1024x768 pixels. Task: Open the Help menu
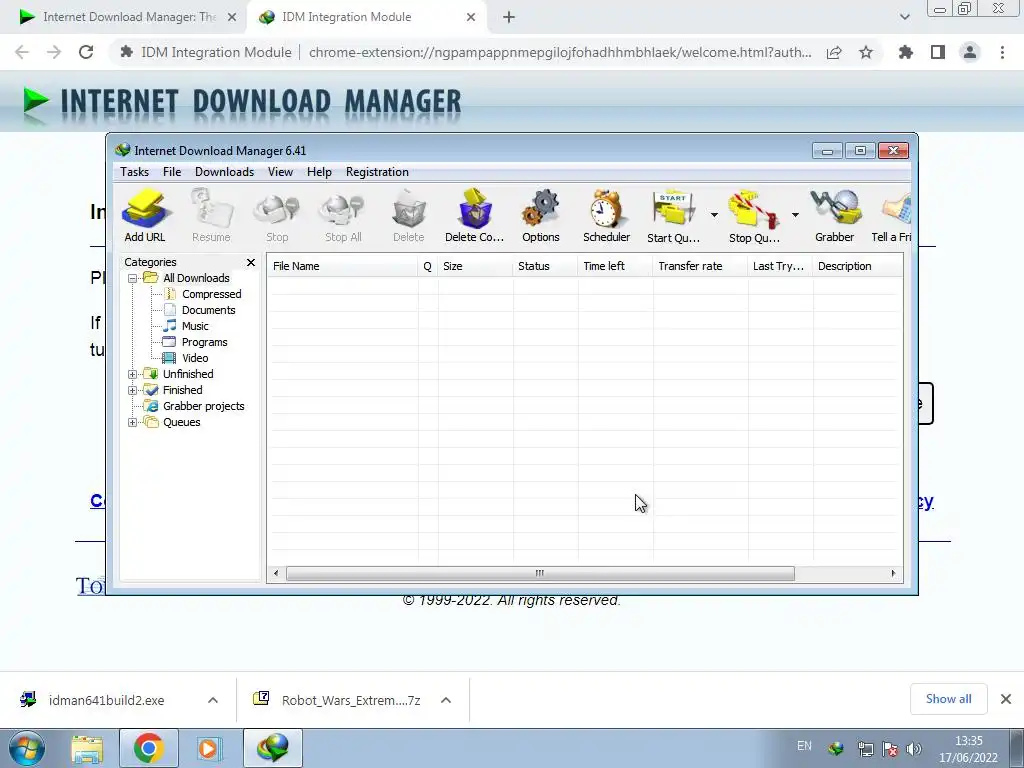tap(319, 172)
